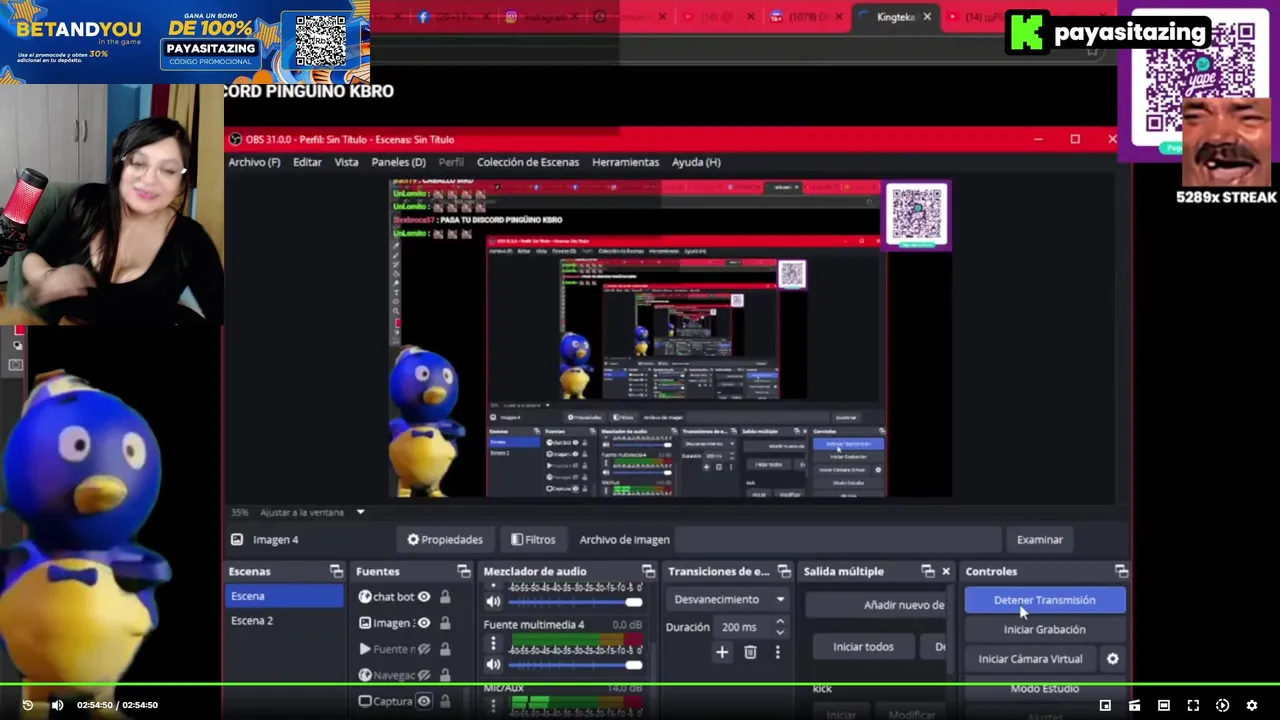Viewport: 1280px width, 720px height.
Task: Undock the Mezclador de audio panel
Action: point(648,571)
